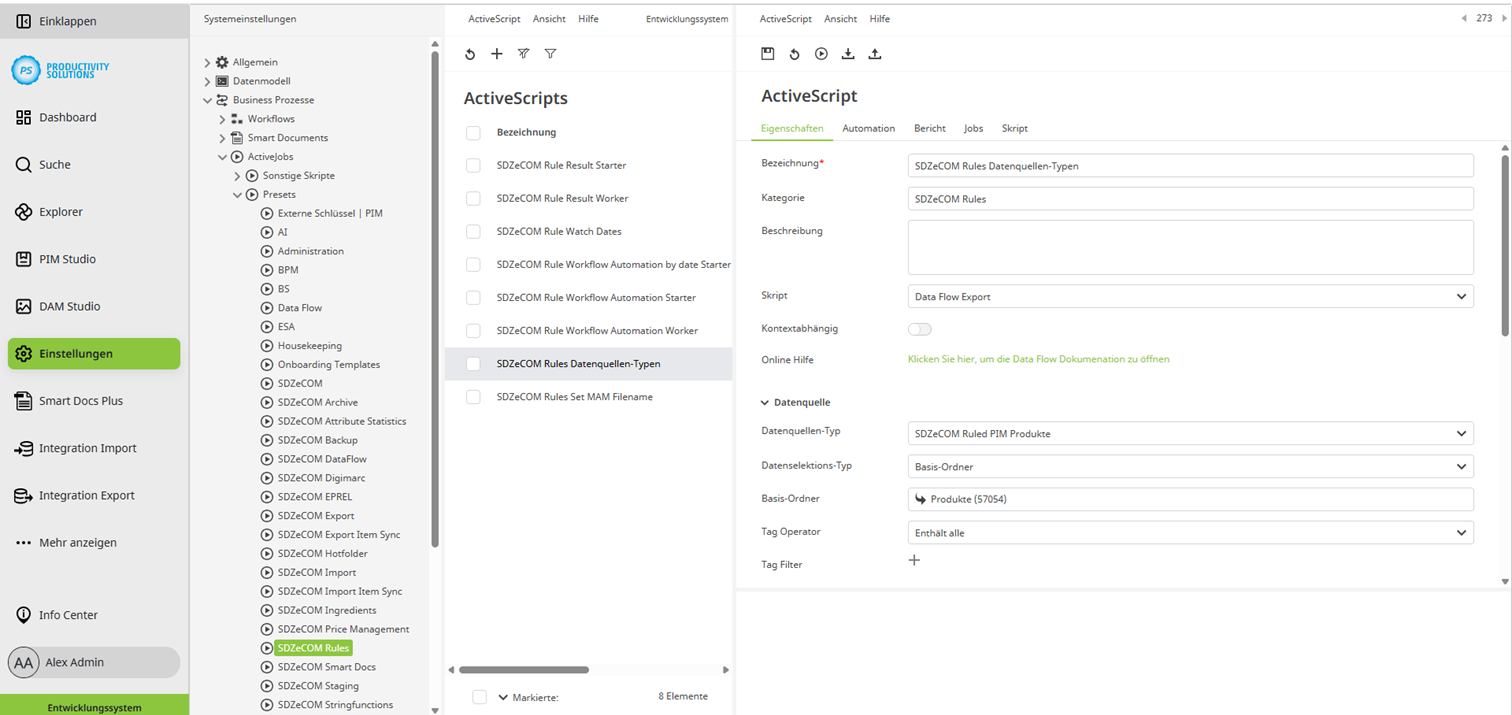1512x715 pixels.
Task: Save the ActiveScript using the disk icon
Action: pos(767,53)
